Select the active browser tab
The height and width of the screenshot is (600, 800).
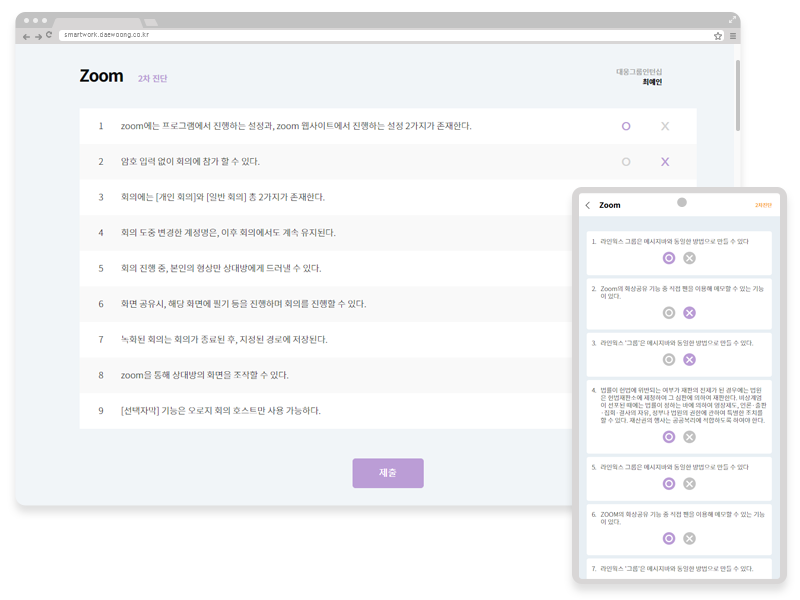click(x=97, y=22)
